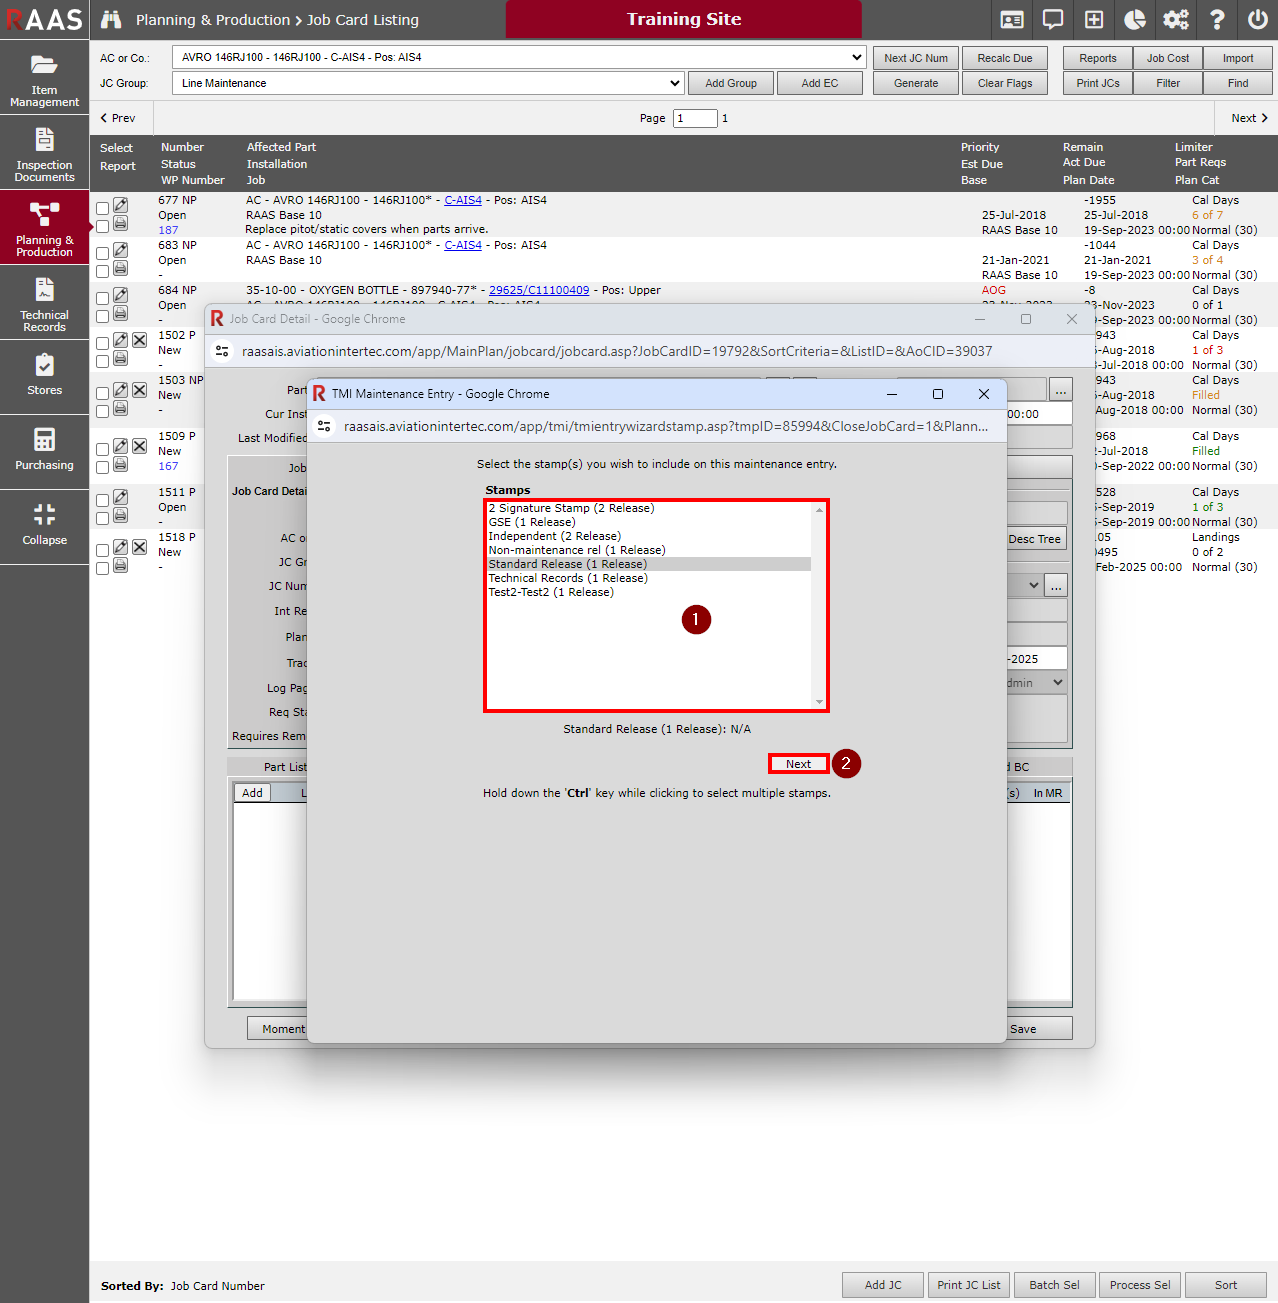Select the GSE (1 Release) stamp
The height and width of the screenshot is (1303, 1278).
531,522
